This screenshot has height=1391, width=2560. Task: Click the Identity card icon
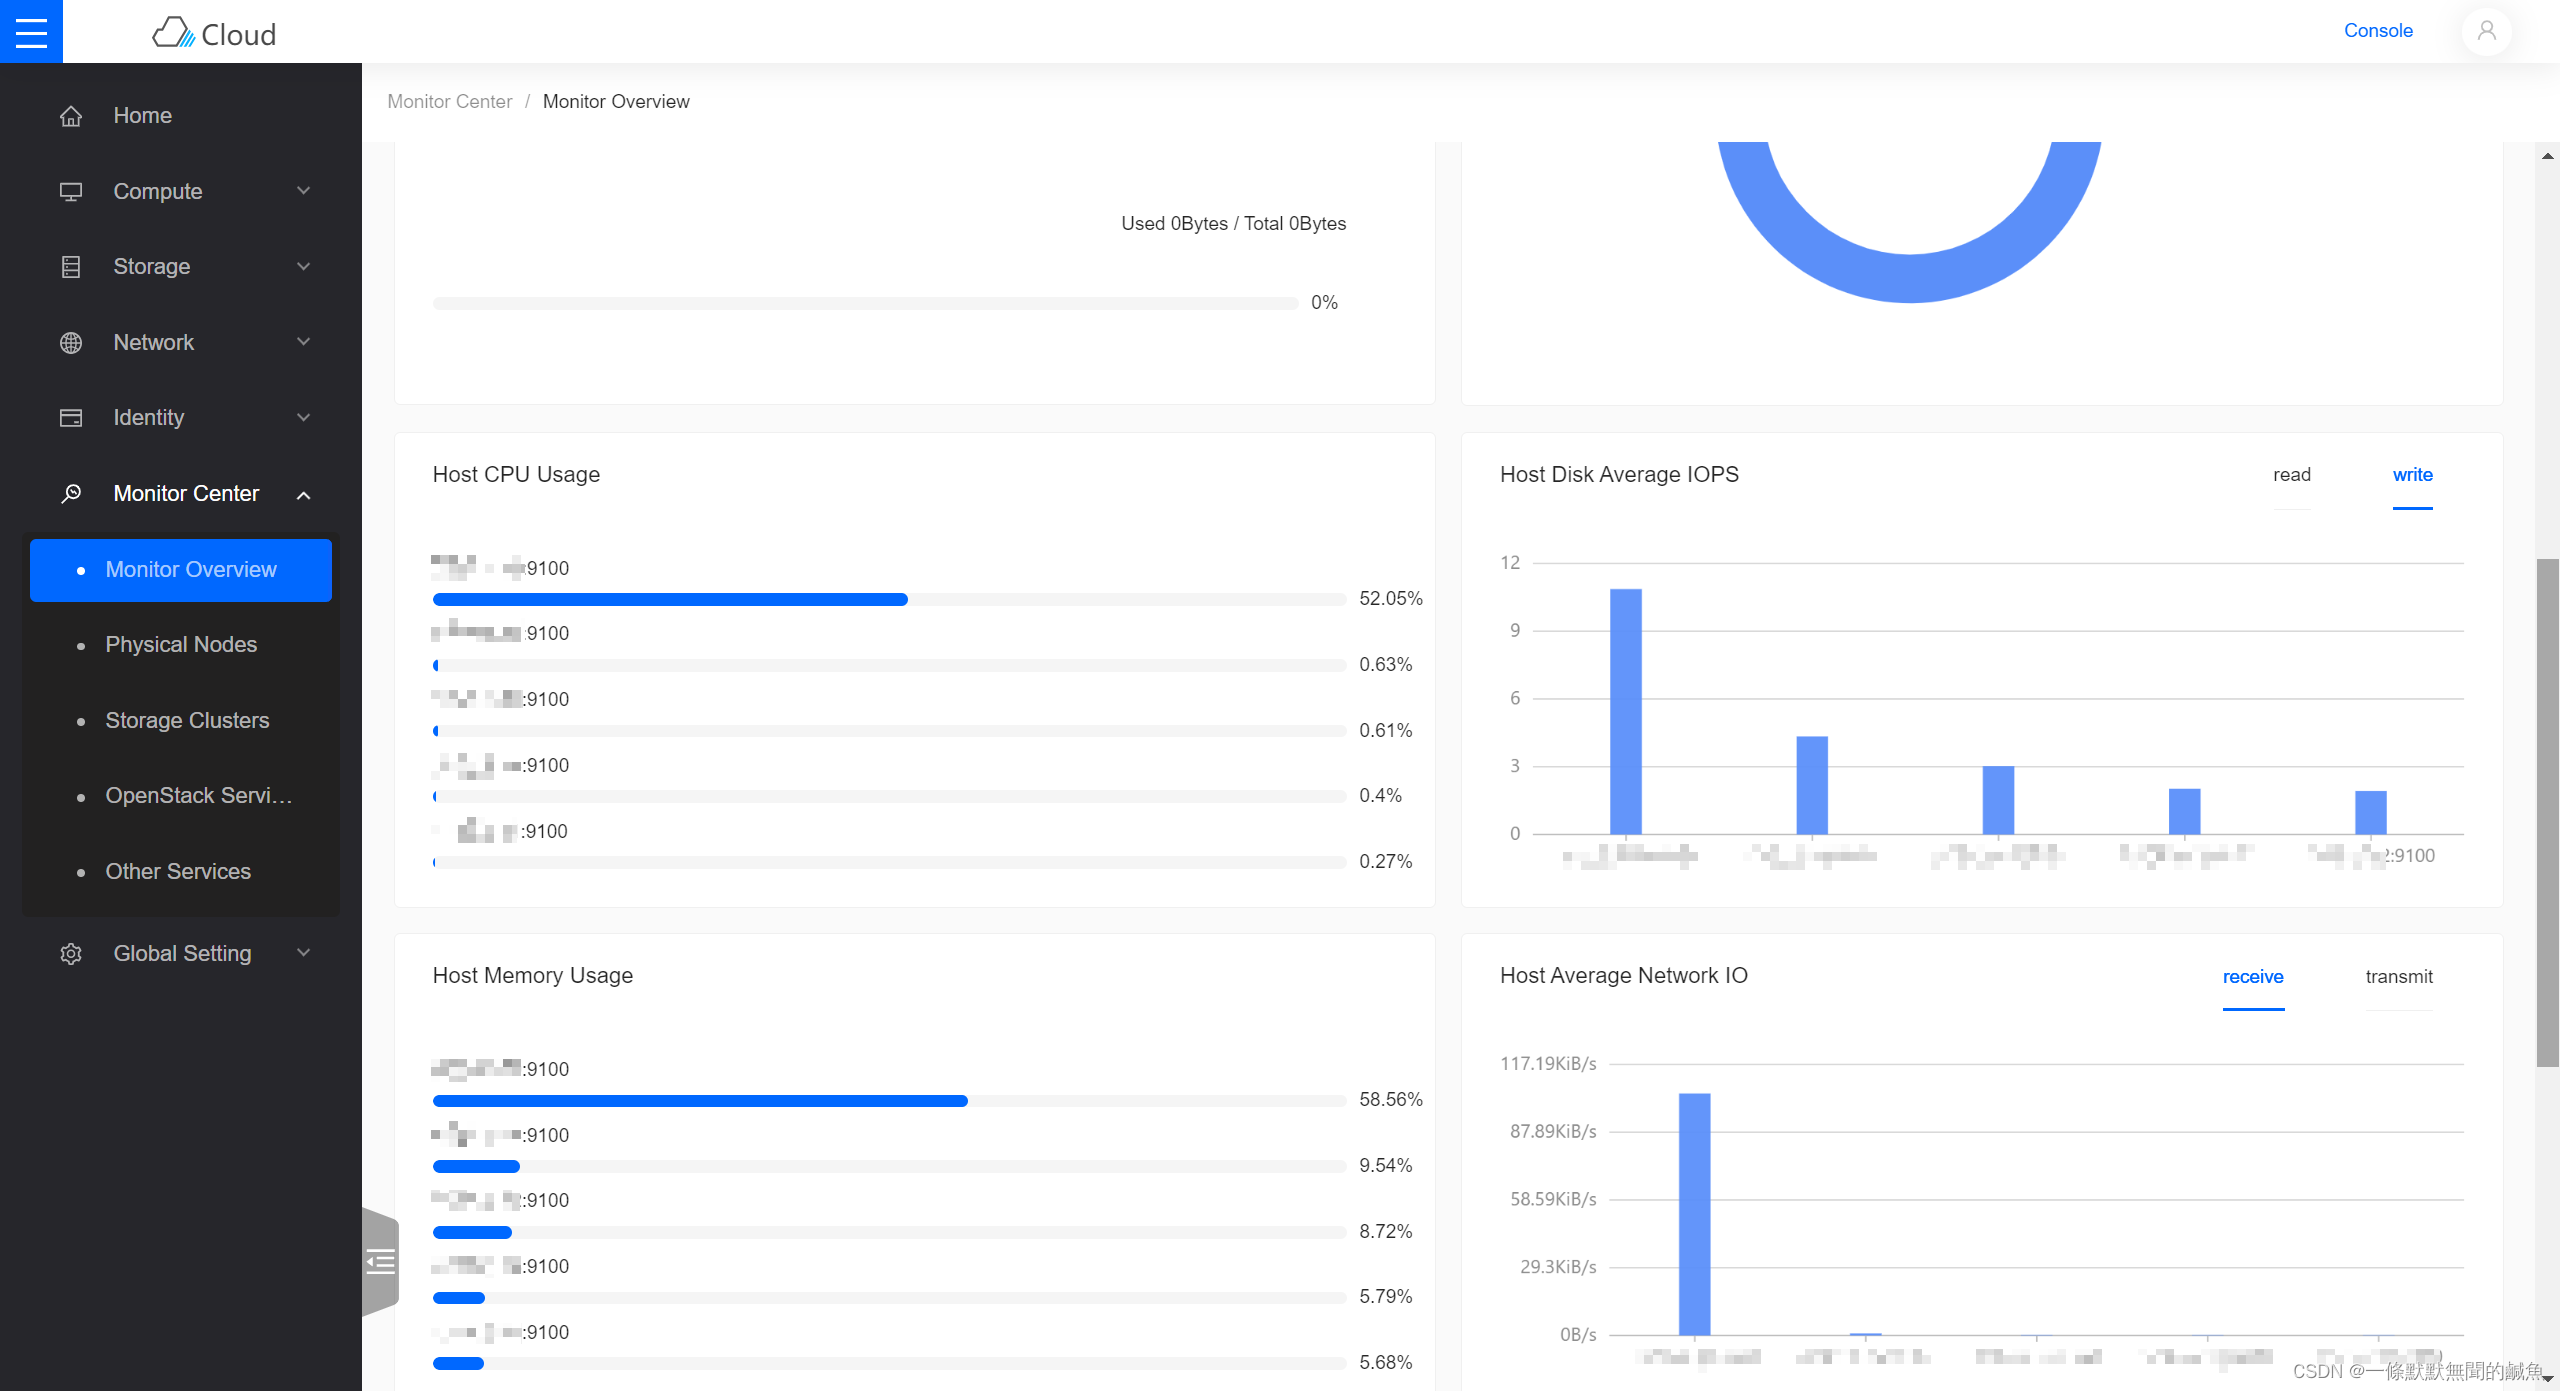tap(71, 418)
